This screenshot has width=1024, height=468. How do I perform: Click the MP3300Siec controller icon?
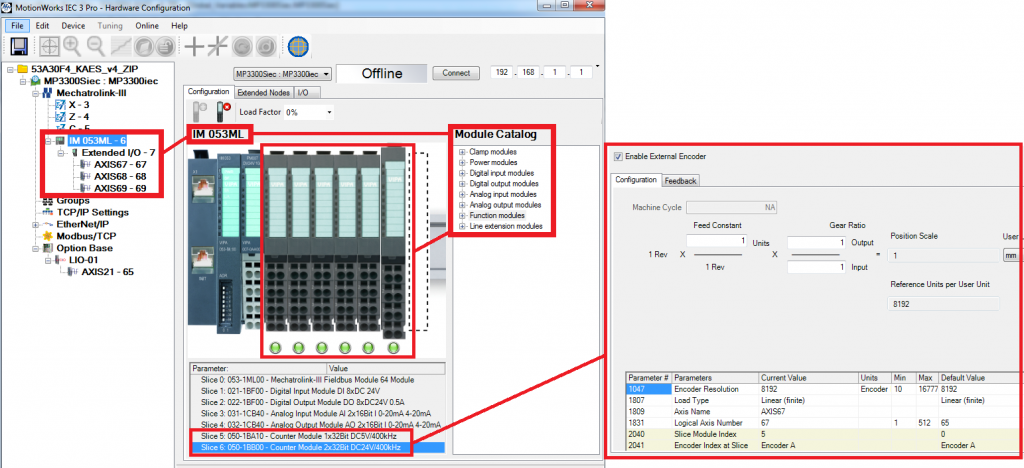pyautogui.click(x=36, y=81)
